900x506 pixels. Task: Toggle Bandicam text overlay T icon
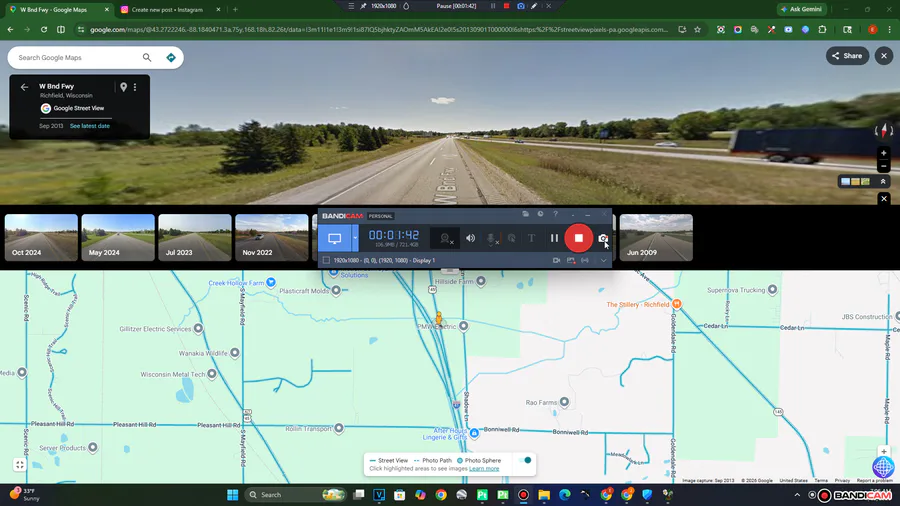click(532, 238)
